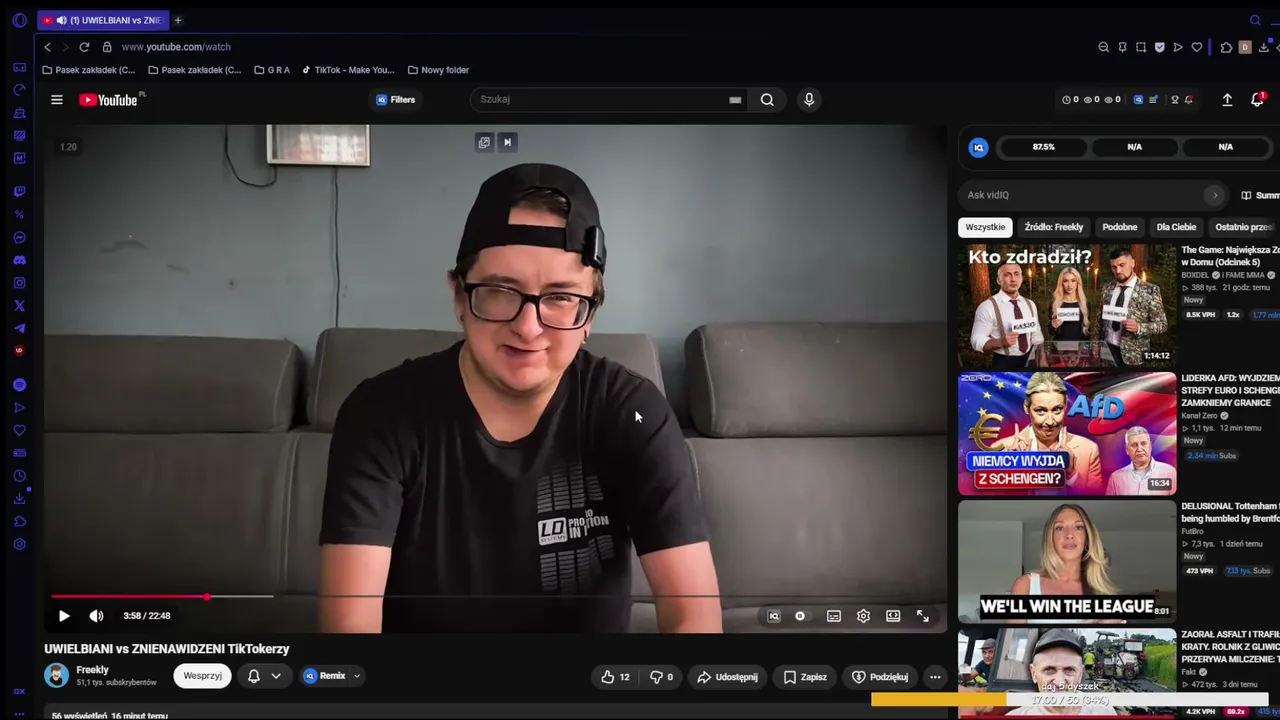Save video with the Zapisz button

pyautogui.click(x=805, y=677)
